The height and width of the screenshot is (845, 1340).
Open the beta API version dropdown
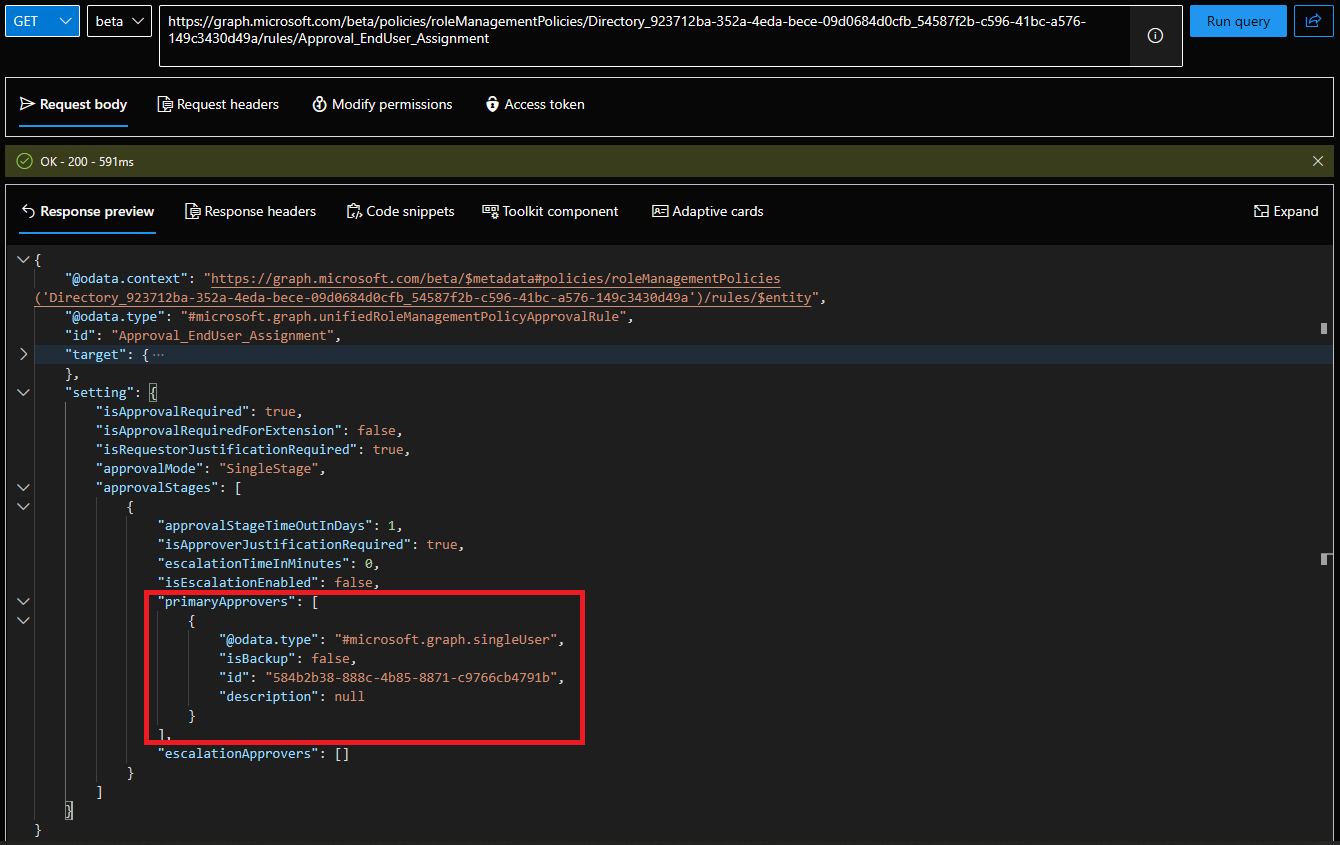(119, 20)
